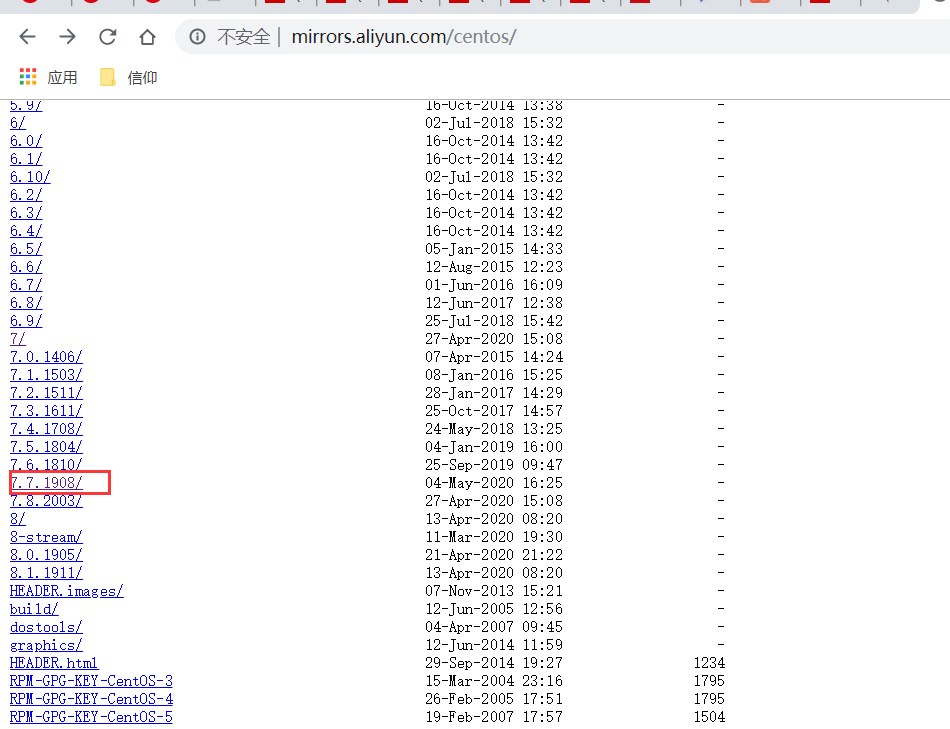The height and width of the screenshot is (729, 950).
Task: Open the graphics/ directory link
Action: tap(46, 645)
